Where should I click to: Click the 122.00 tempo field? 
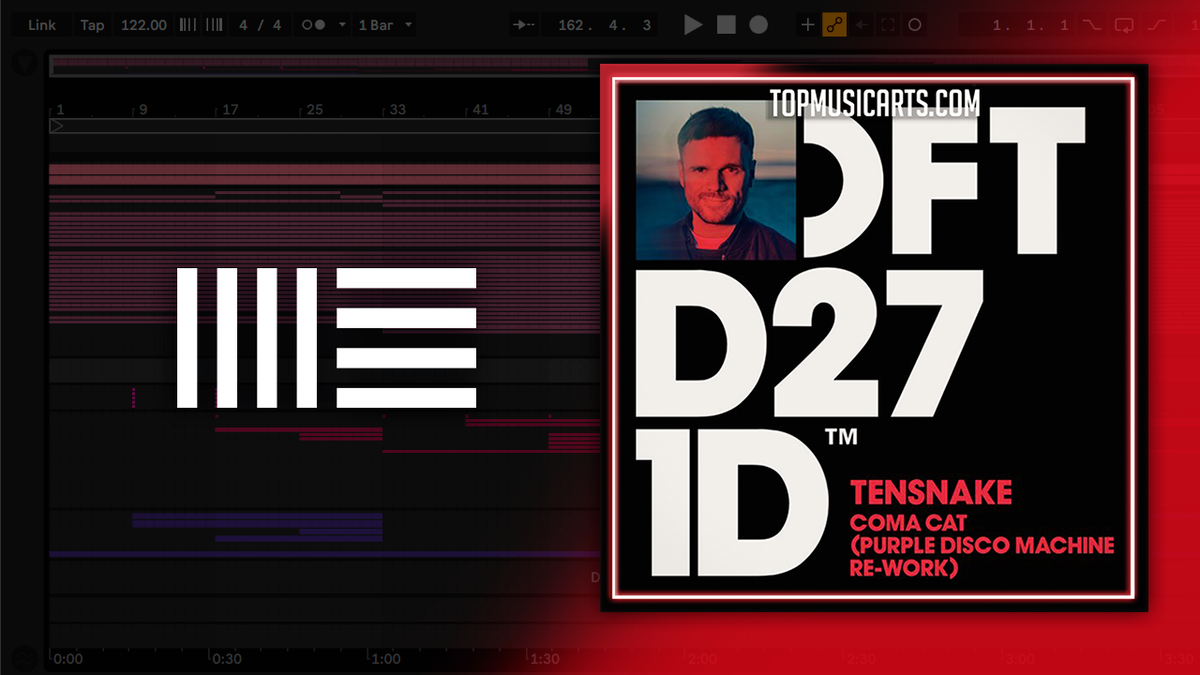[143, 25]
